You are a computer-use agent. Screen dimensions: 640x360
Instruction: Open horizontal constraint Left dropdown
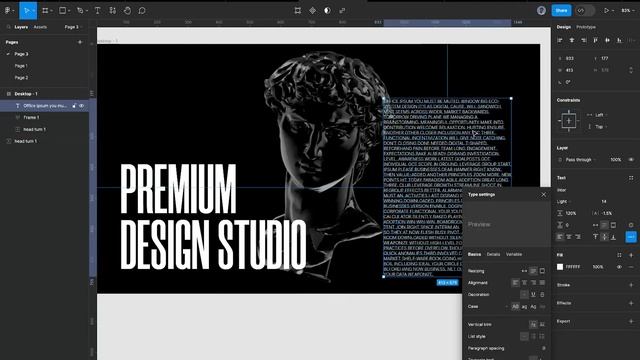pos(598,115)
